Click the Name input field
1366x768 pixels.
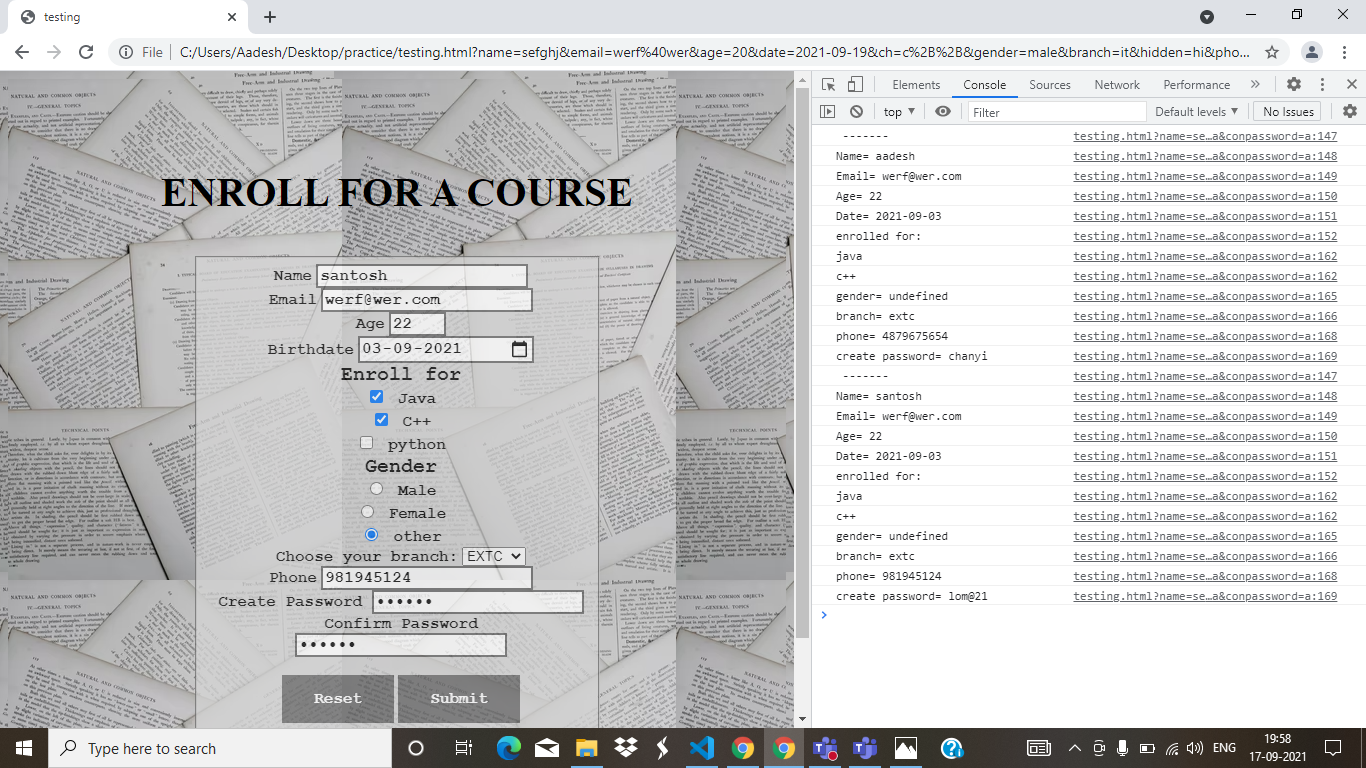(x=422, y=276)
